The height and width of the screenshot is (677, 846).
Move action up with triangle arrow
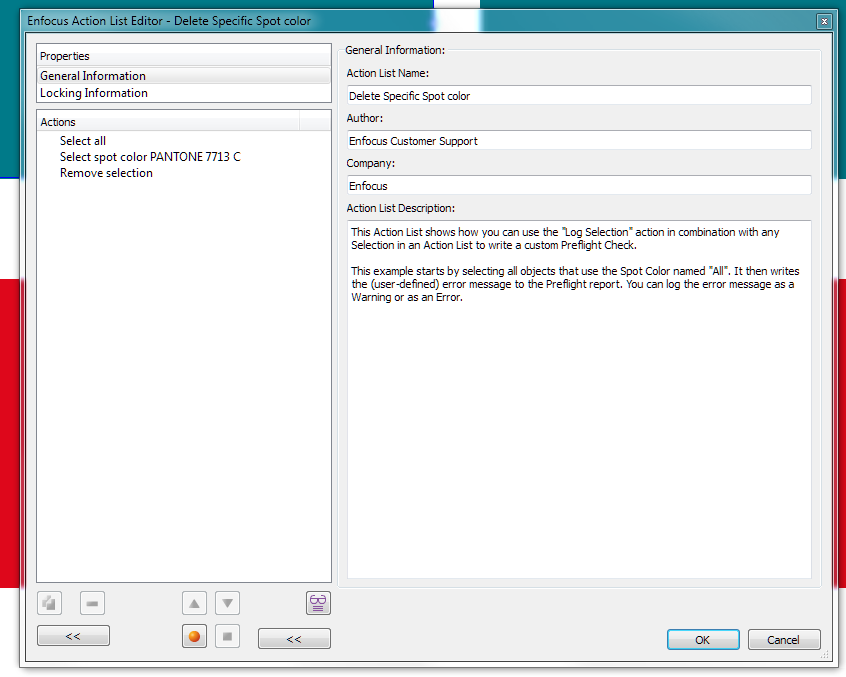pyautogui.click(x=194, y=603)
